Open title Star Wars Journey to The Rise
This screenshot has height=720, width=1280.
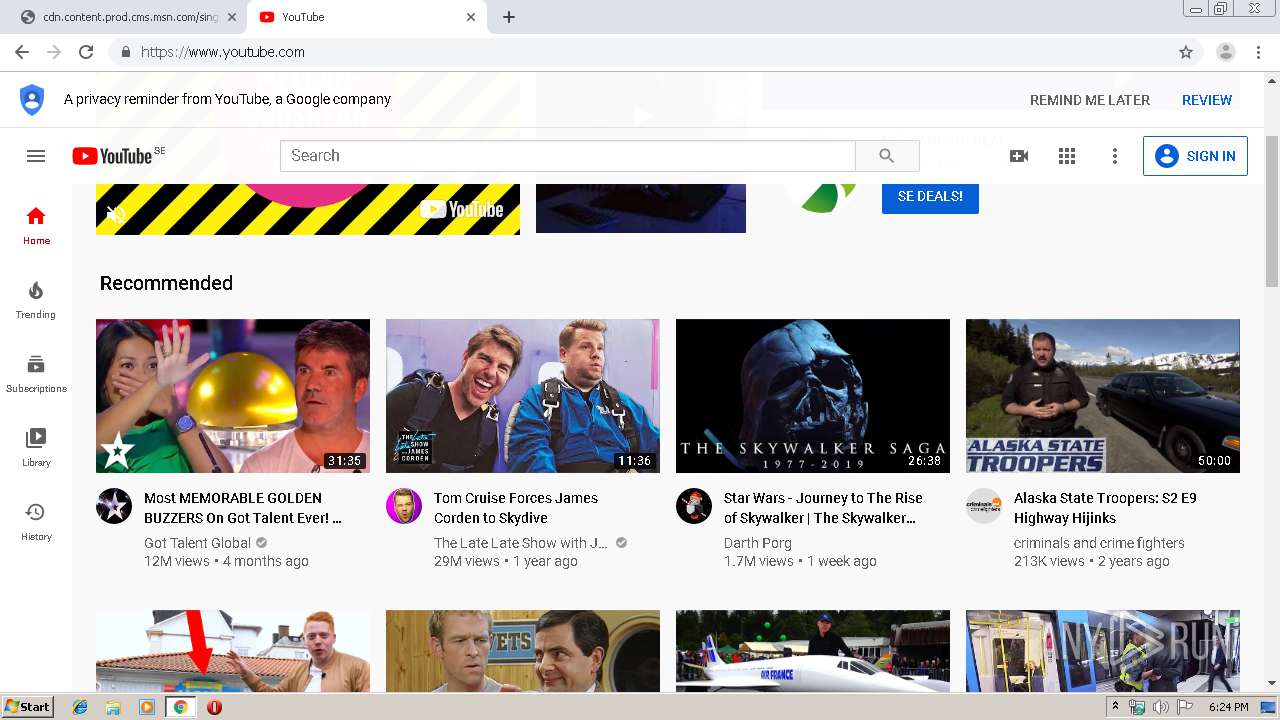(x=823, y=508)
